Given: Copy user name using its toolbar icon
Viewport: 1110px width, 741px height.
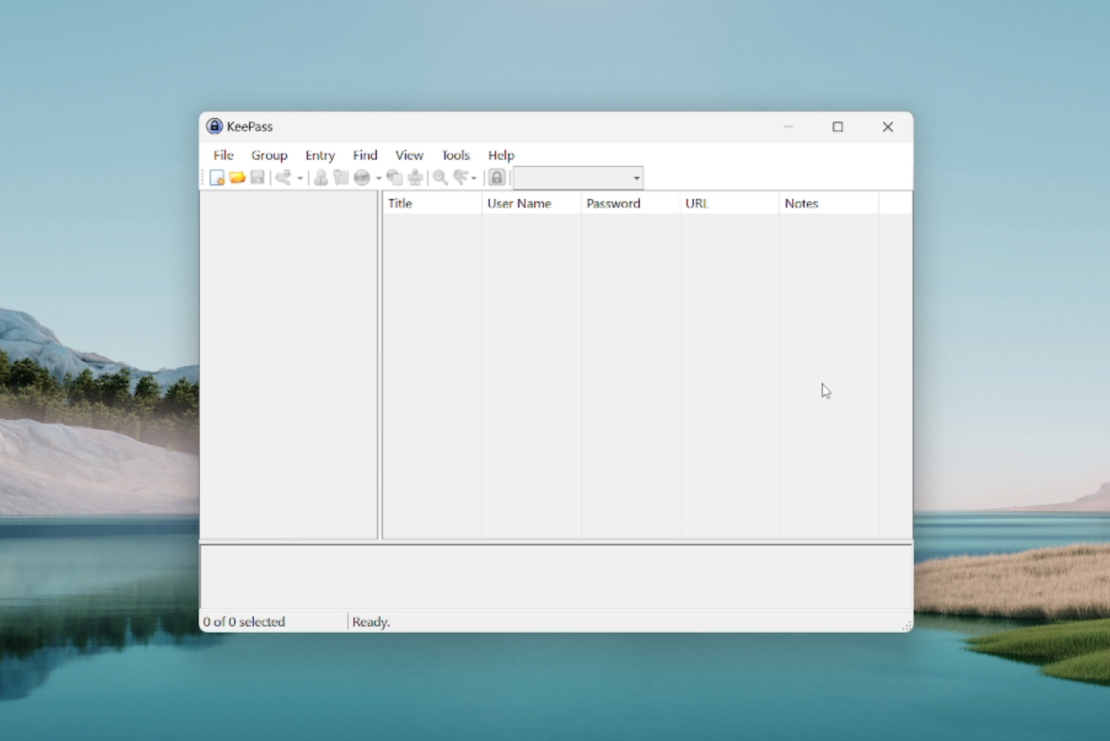Looking at the screenshot, I should (x=321, y=177).
